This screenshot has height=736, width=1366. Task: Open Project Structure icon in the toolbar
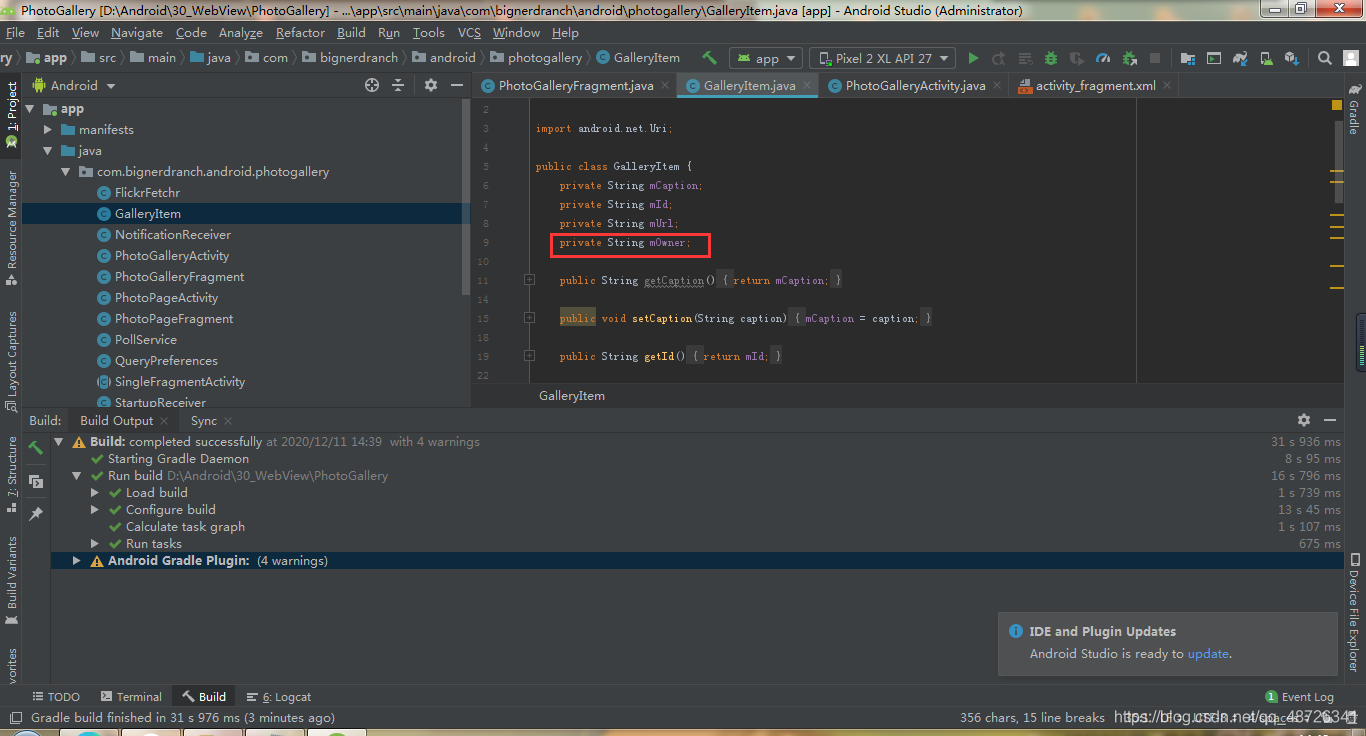(x=1187, y=58)
